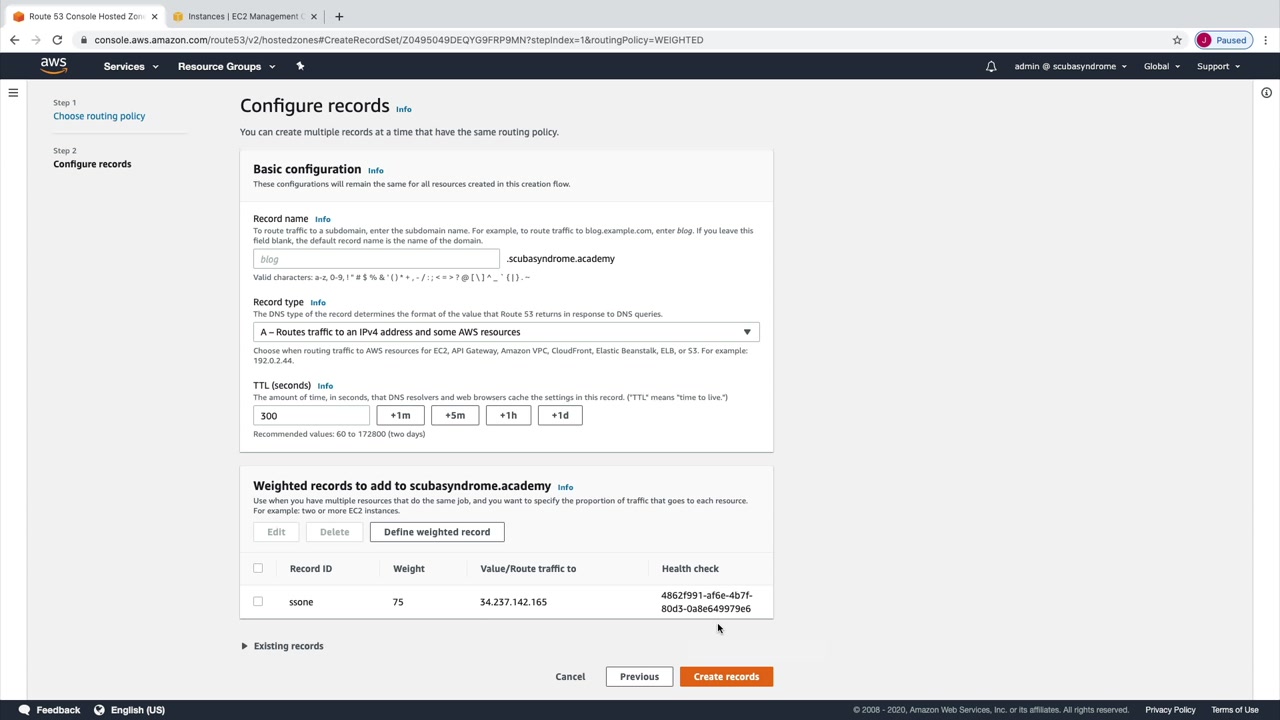Viewport: 1280px width, 720px height.
Task: Click the ssone record ID cell
Action: coord(301,602)
